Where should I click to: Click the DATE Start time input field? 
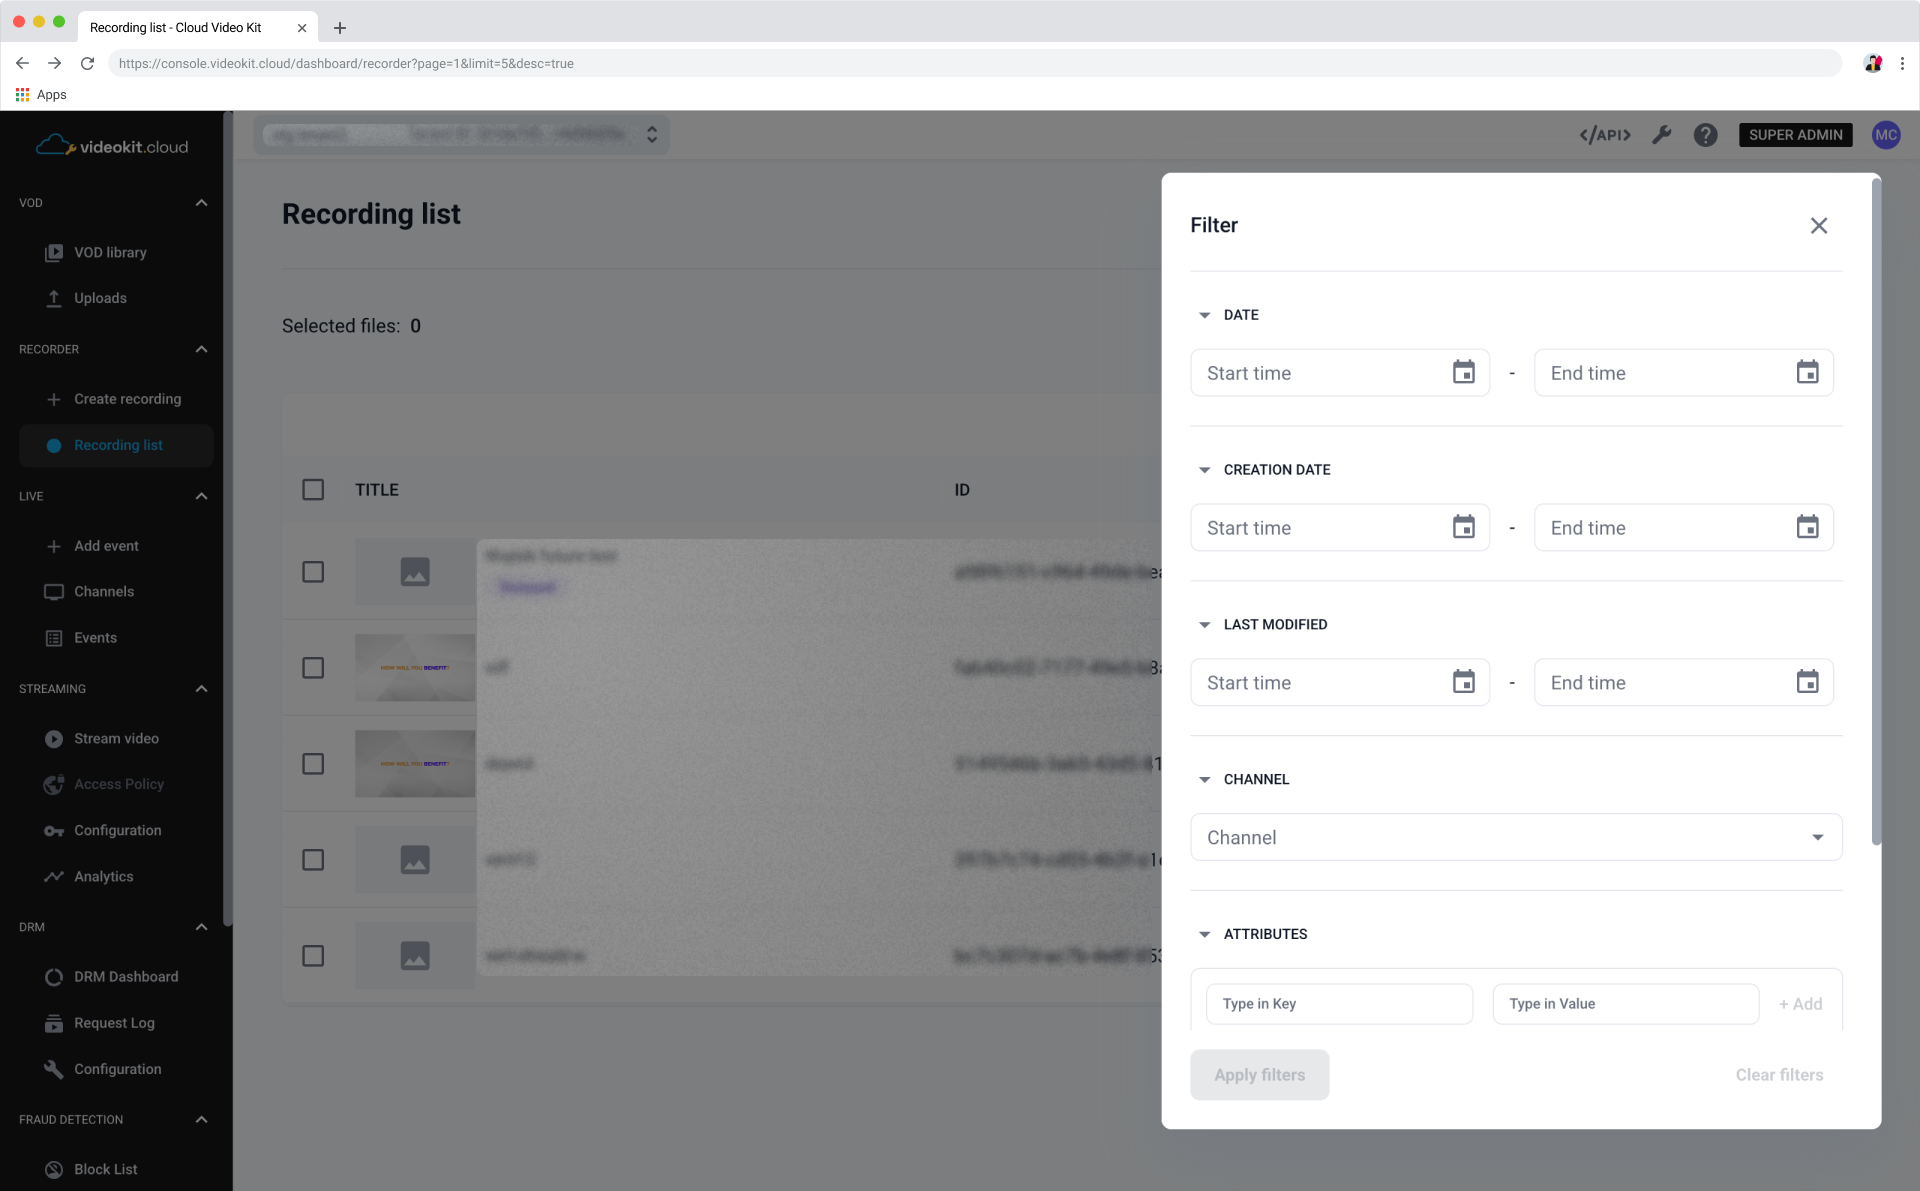[1340, 373]
